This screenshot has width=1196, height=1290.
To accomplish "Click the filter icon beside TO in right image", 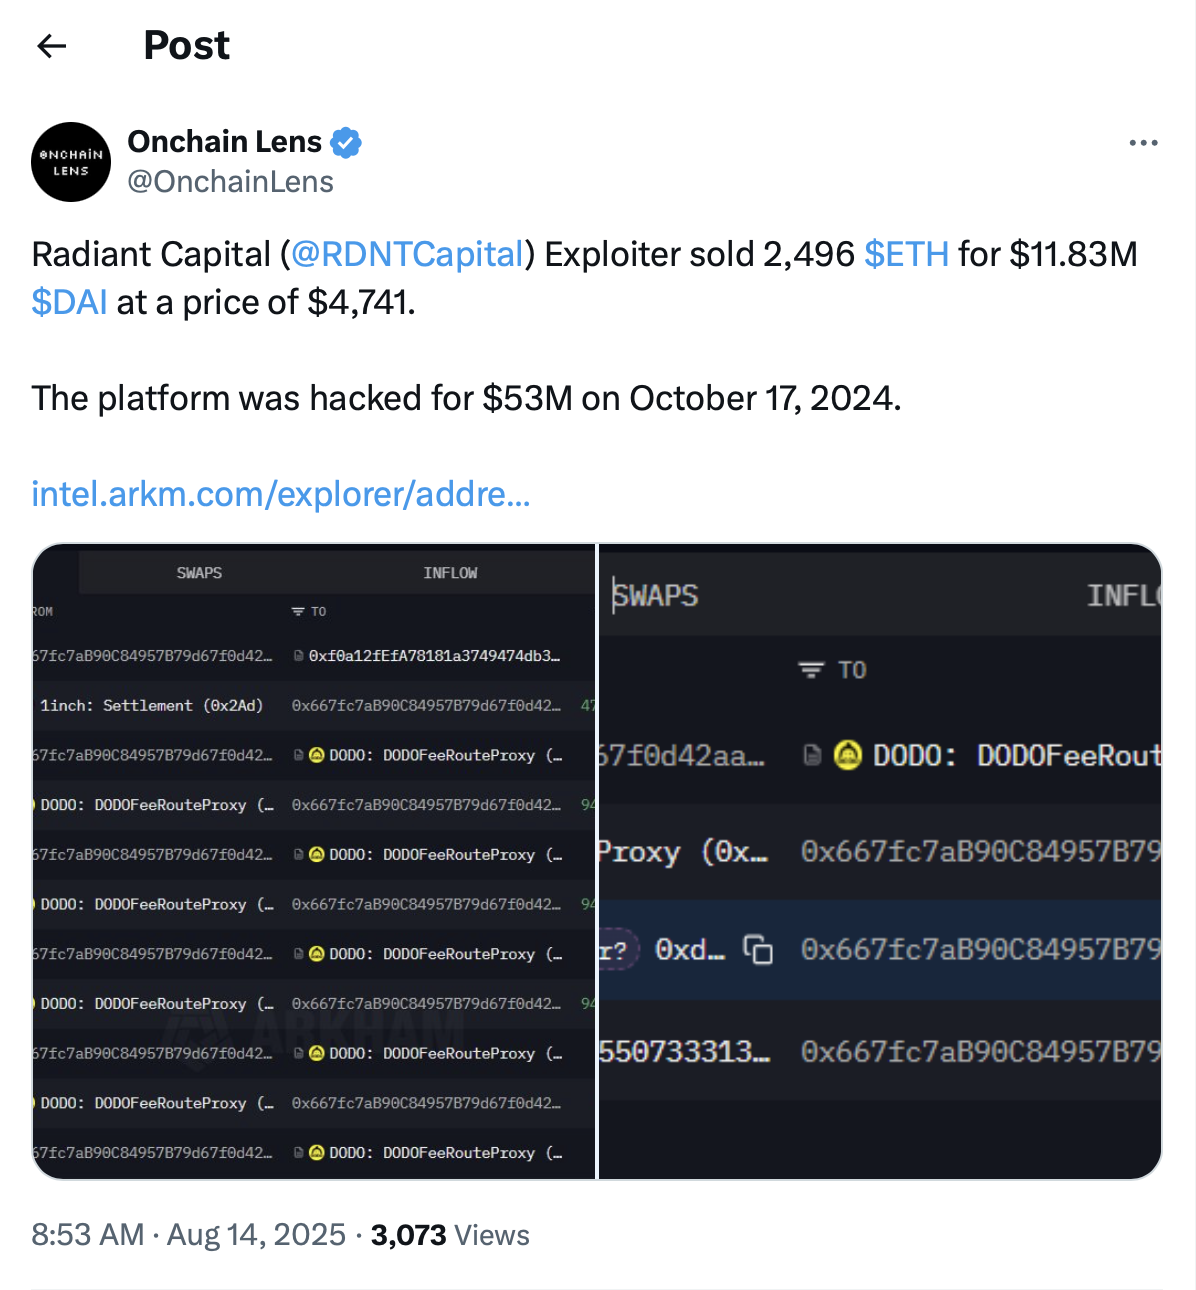I will tap(811, 670).
